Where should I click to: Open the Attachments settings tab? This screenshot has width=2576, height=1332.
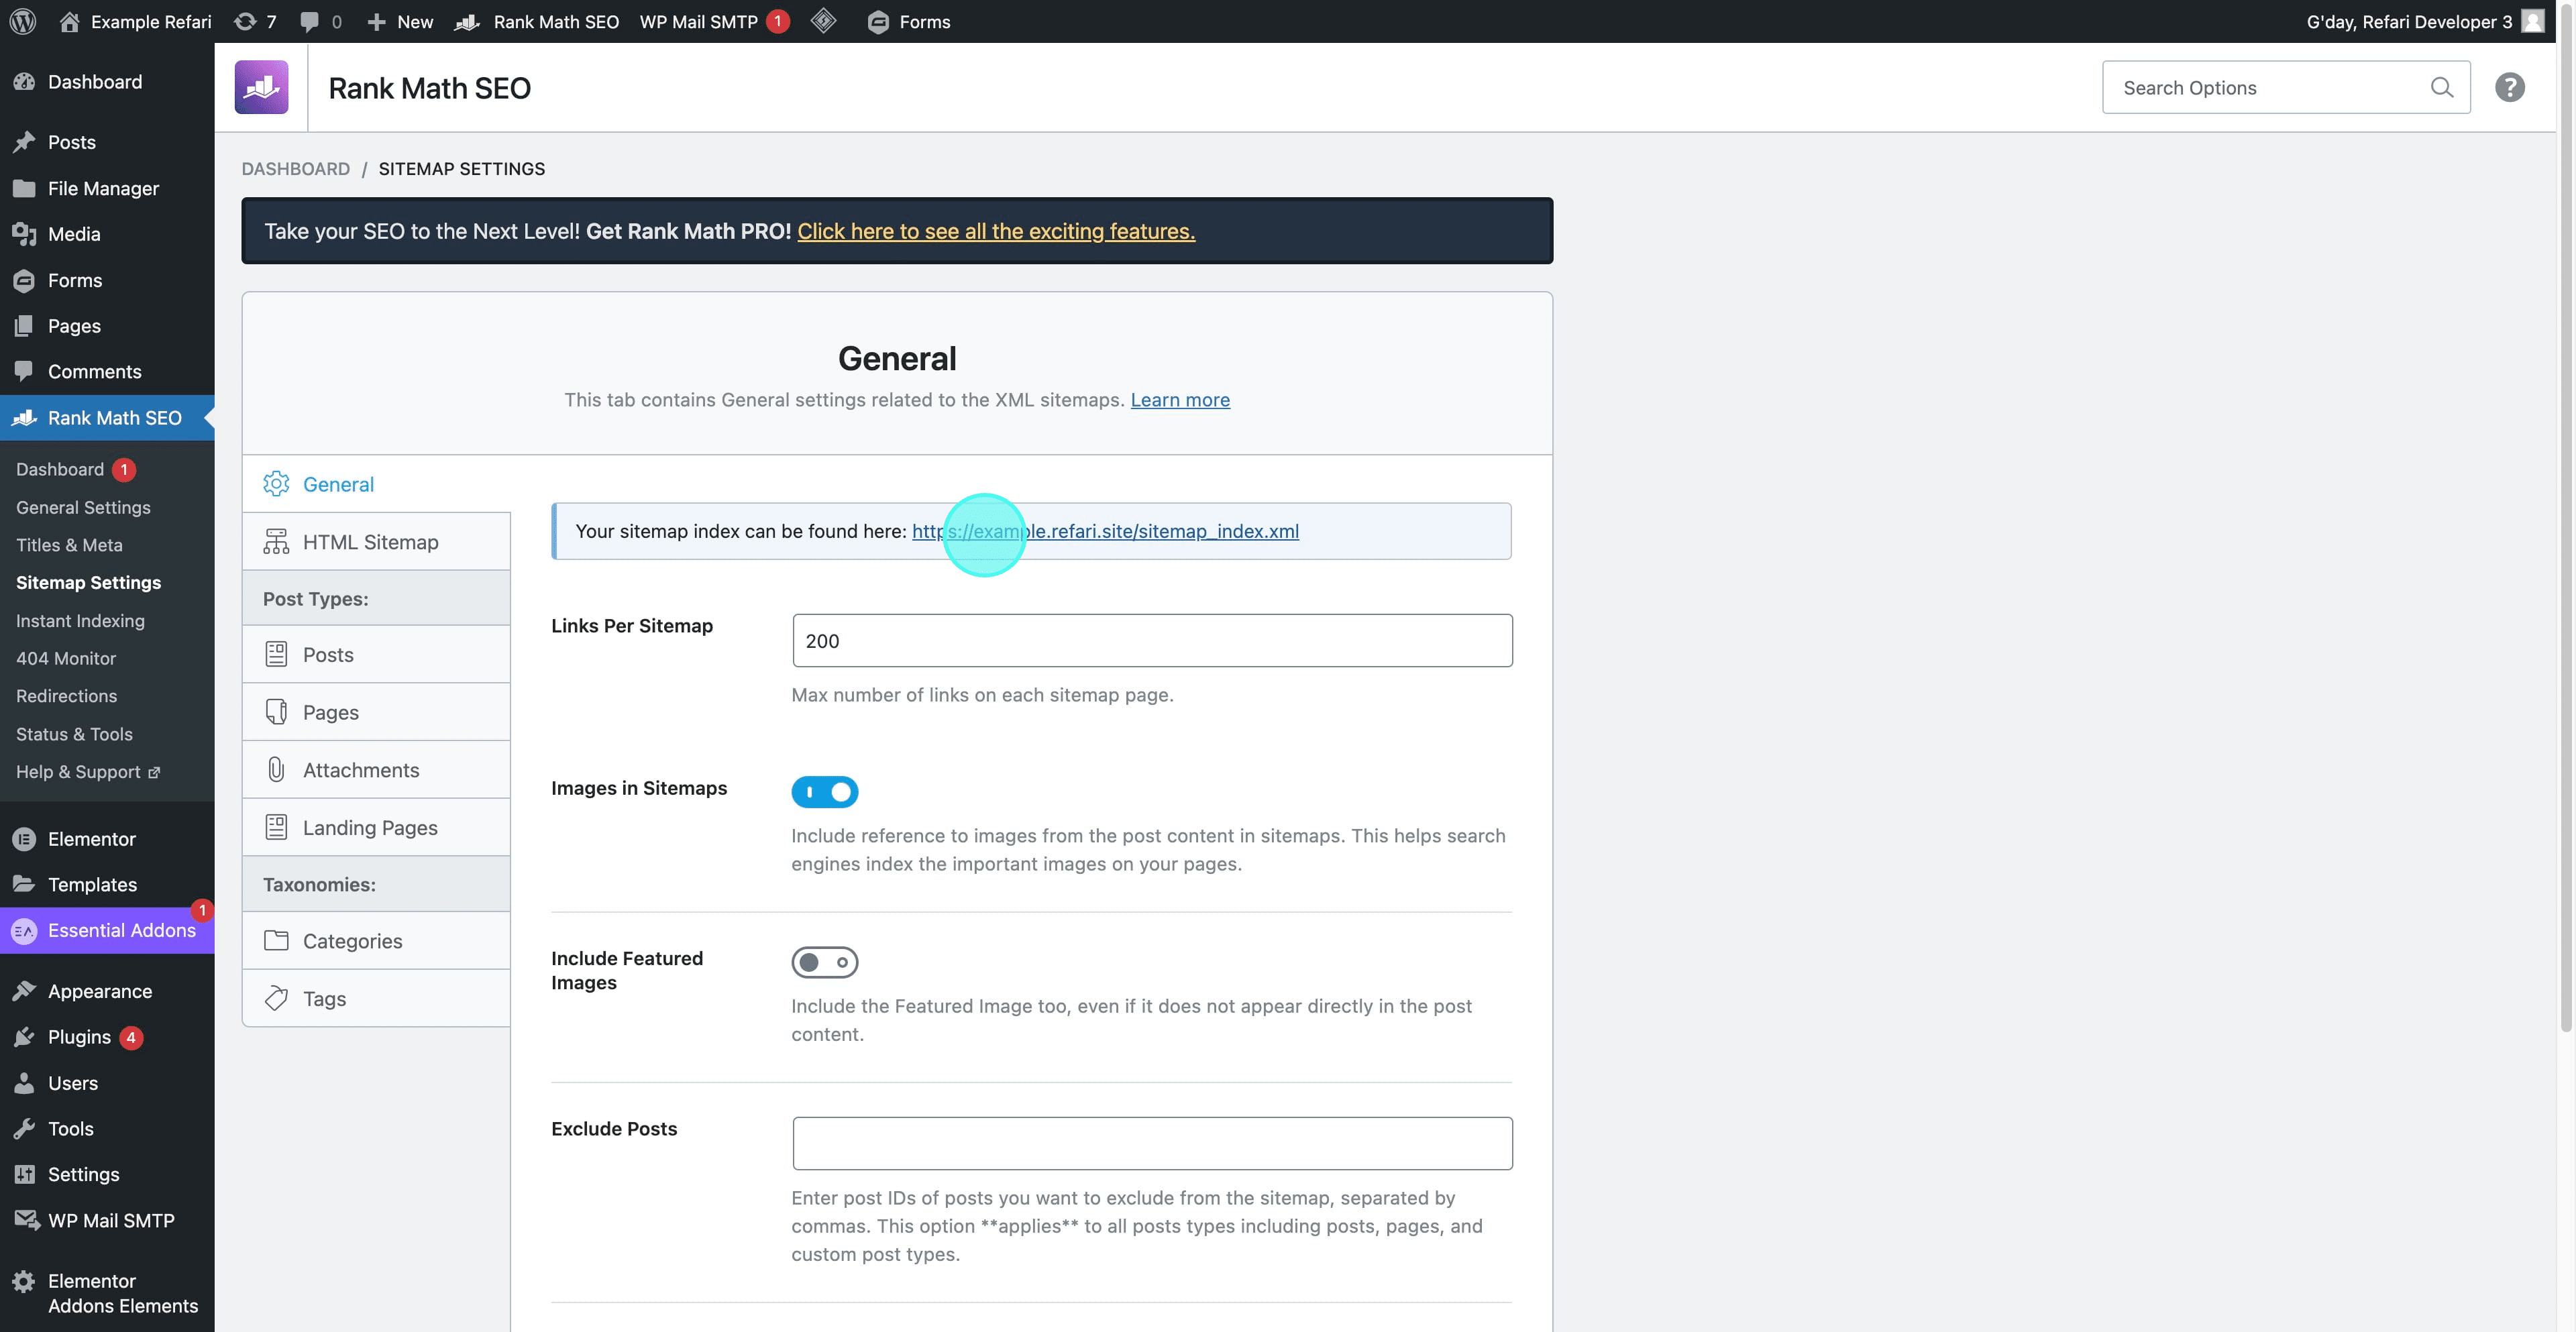376,769
